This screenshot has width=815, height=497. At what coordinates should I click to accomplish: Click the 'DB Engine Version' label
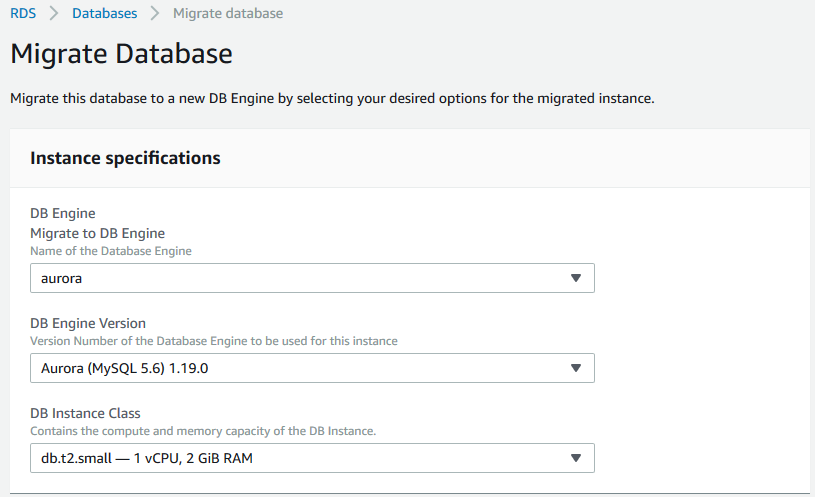pyautogui.click(x=88, y=323)
